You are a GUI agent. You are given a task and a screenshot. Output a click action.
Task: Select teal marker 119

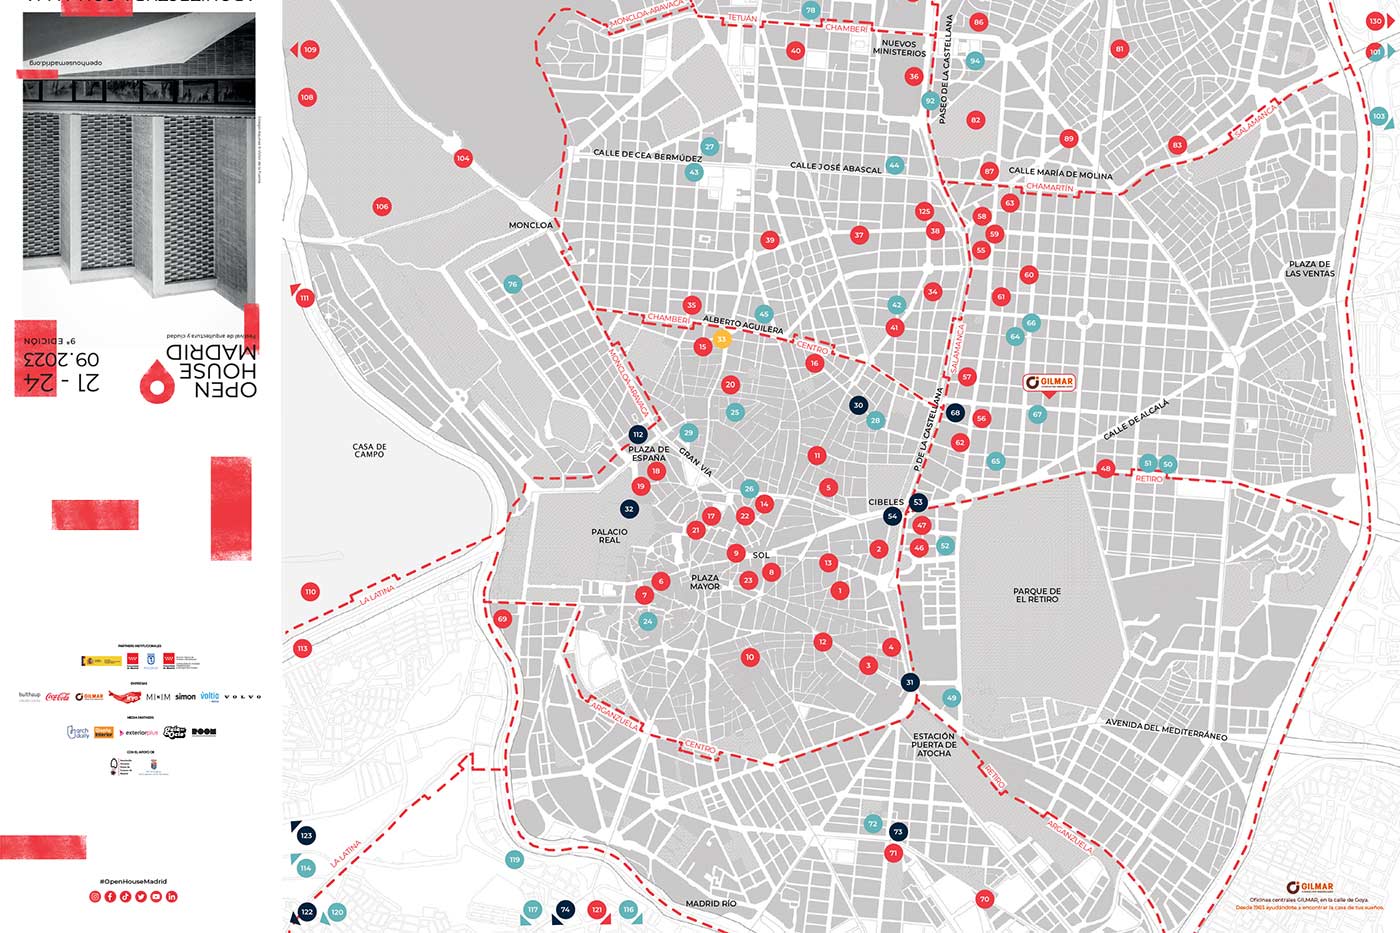tap(515, 859)
